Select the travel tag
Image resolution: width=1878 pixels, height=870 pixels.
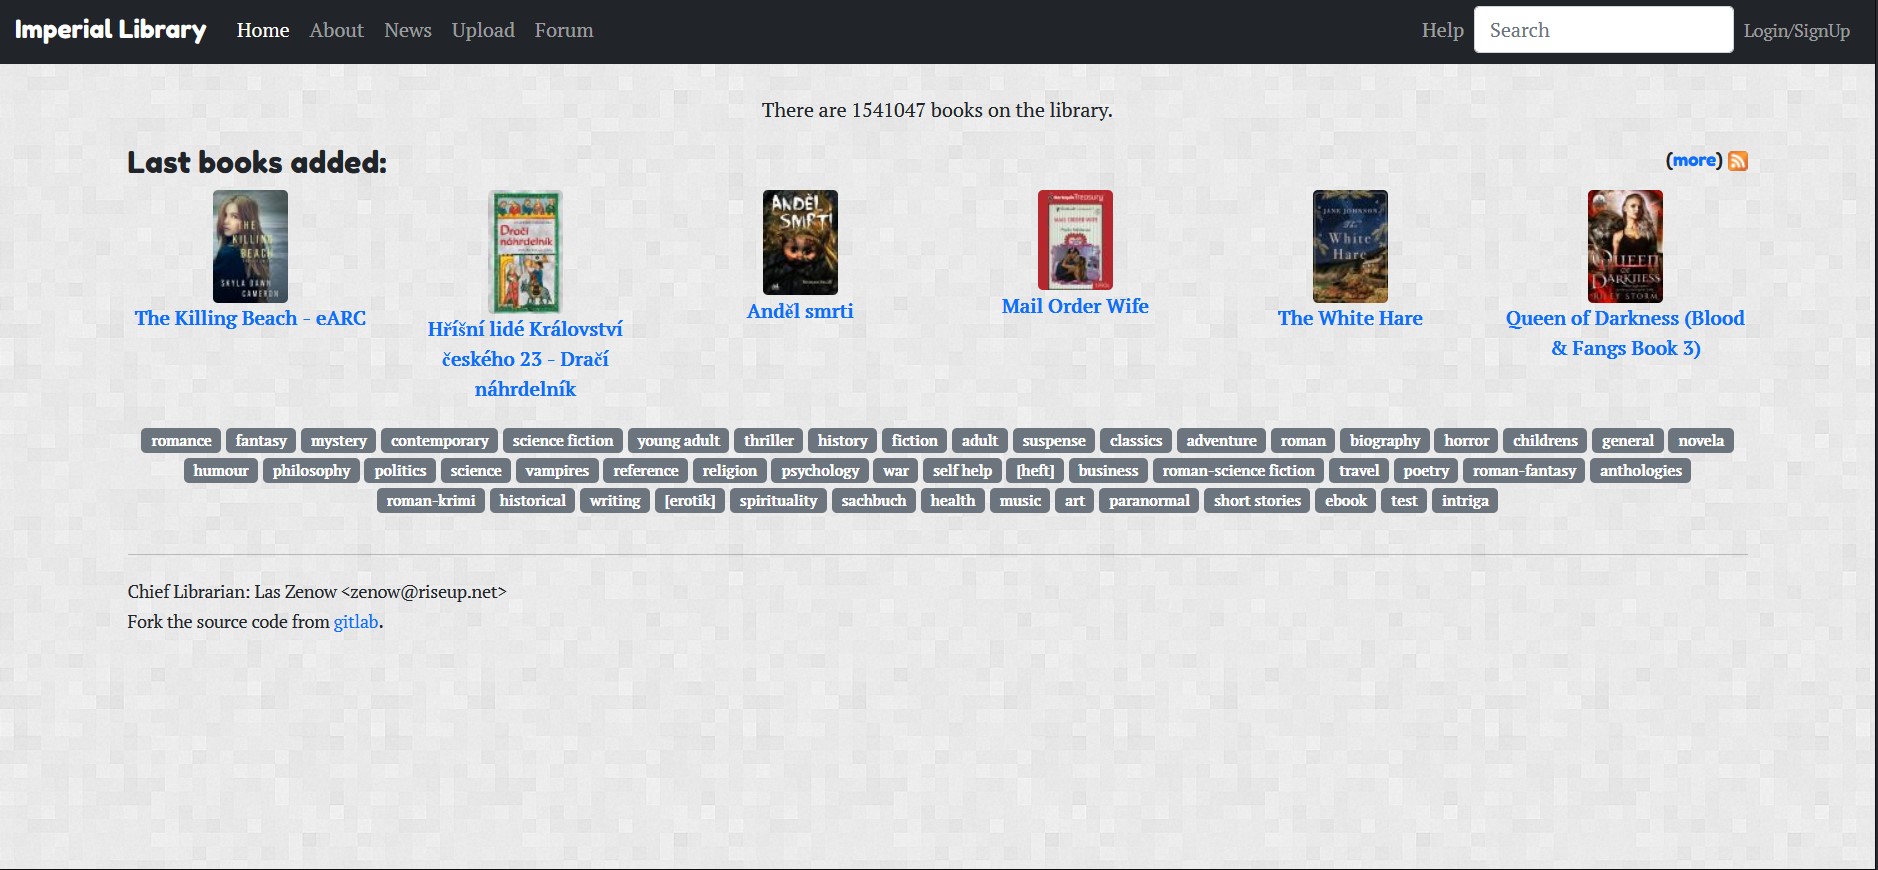pyautogui.click(x=1359, y=471)
